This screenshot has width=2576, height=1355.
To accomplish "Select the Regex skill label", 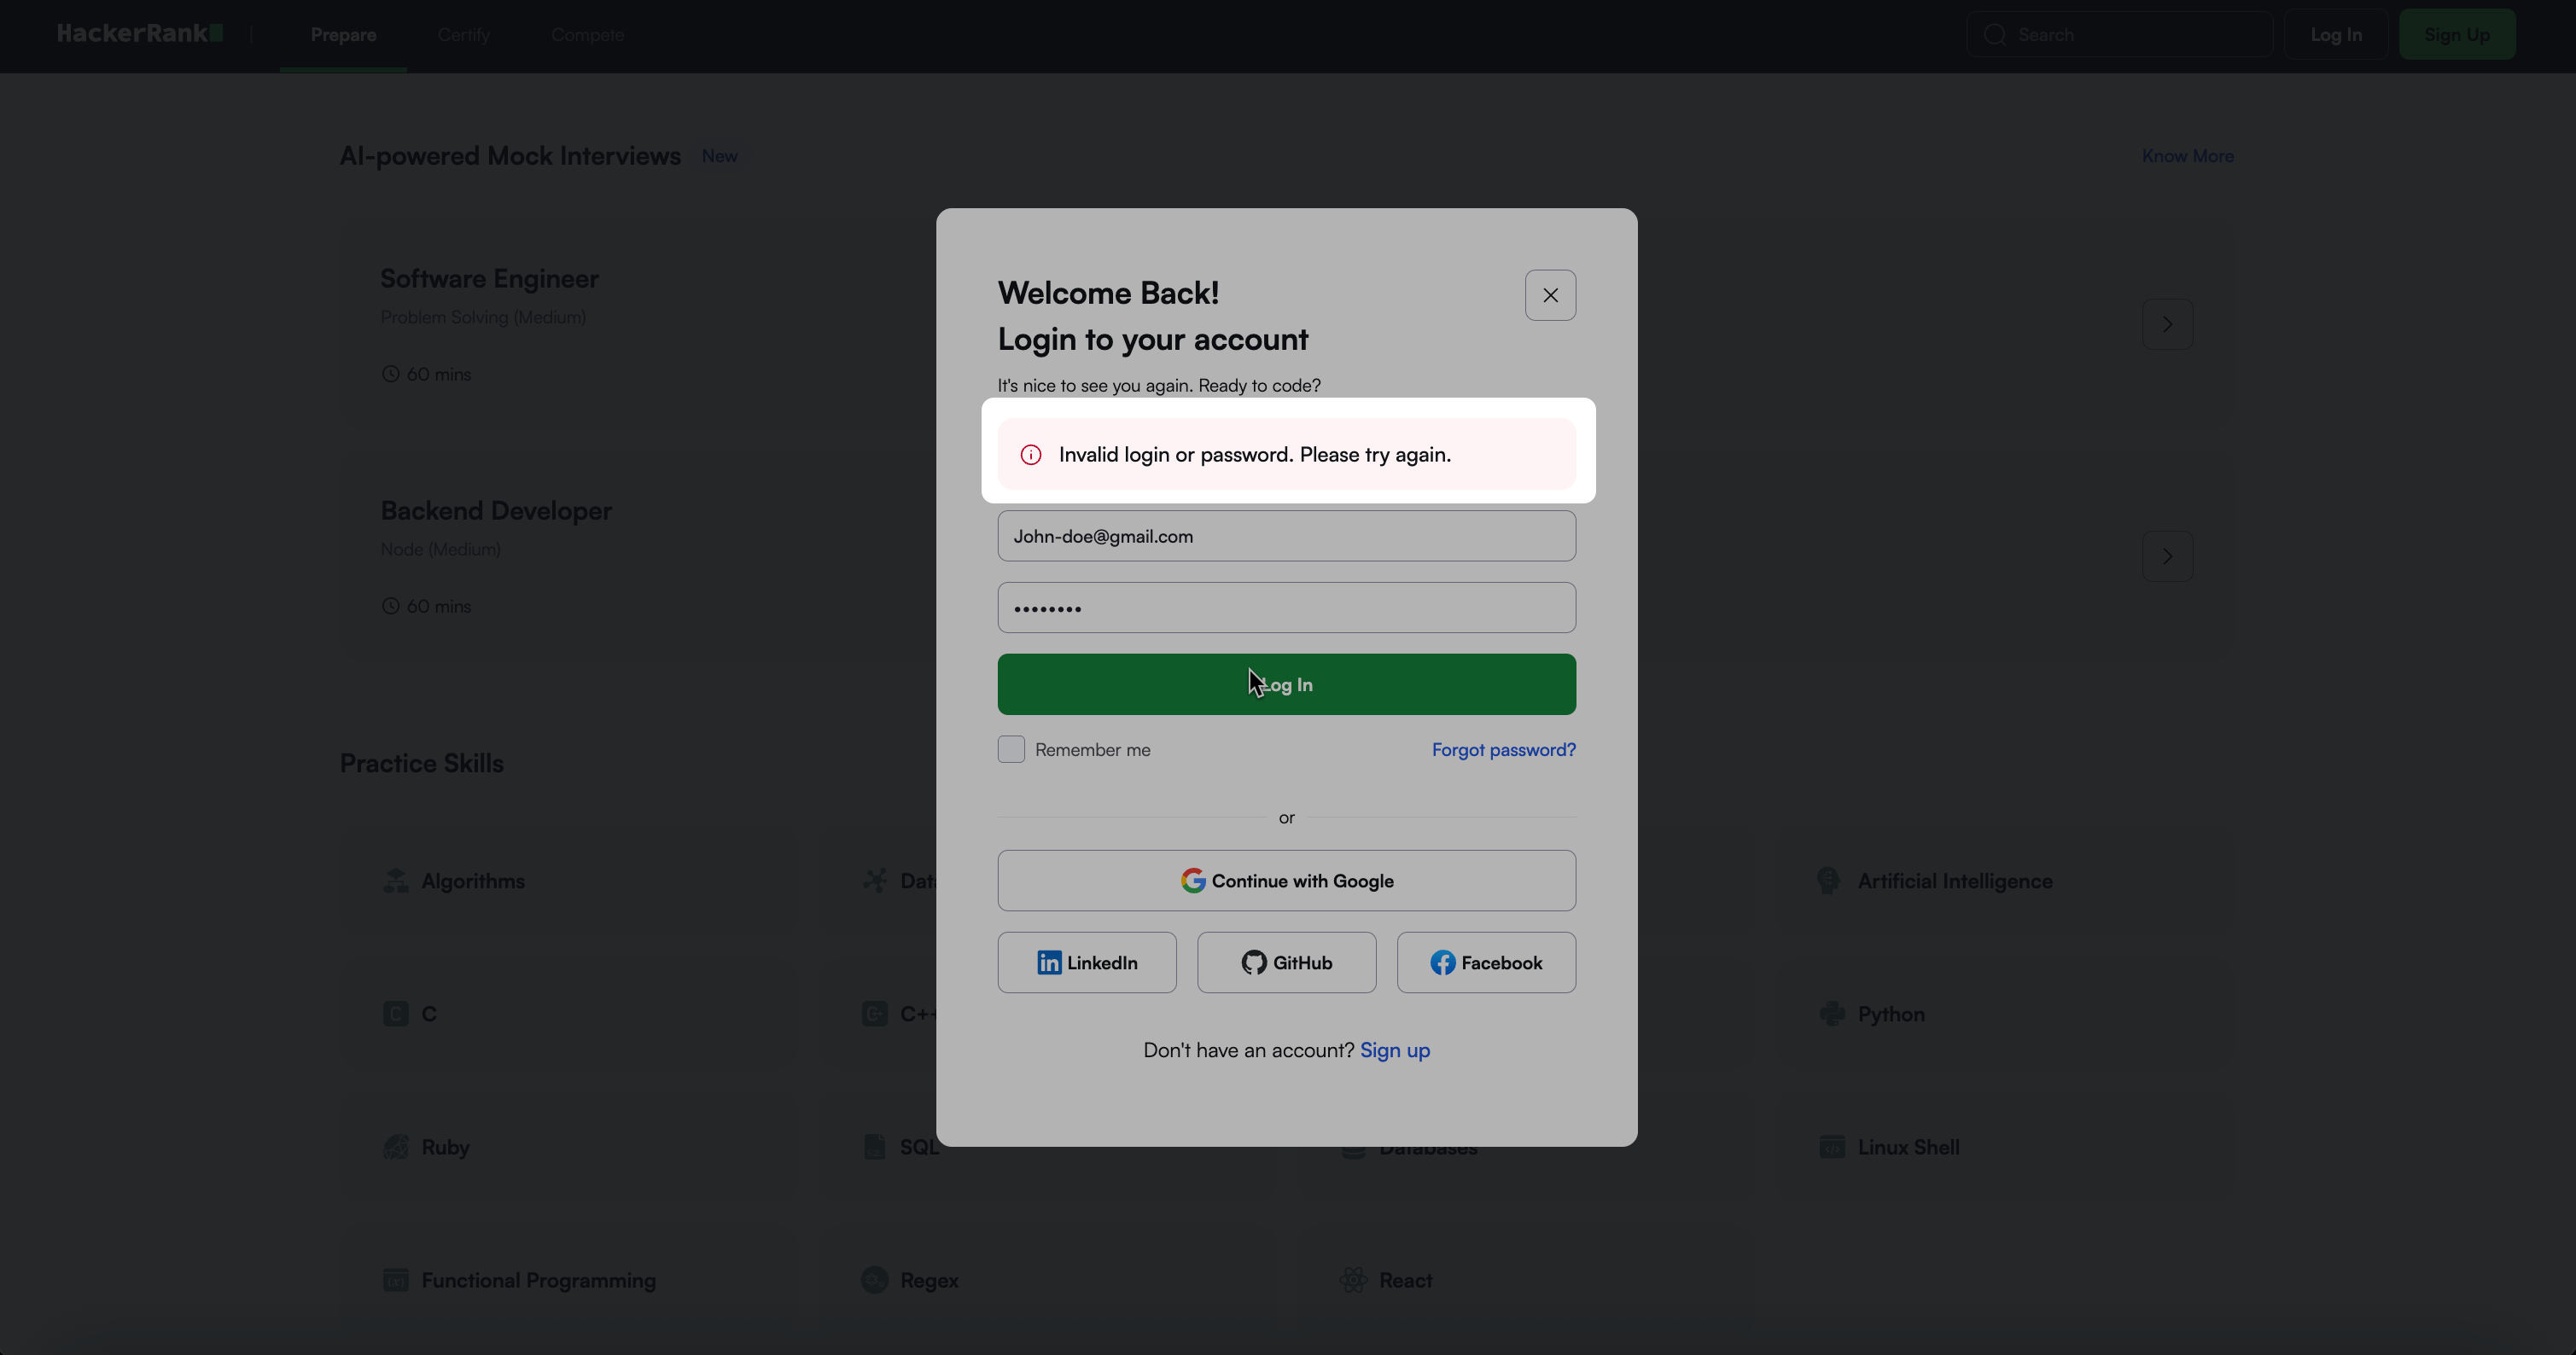I will pyautogui.click(x=929, y=1281).
